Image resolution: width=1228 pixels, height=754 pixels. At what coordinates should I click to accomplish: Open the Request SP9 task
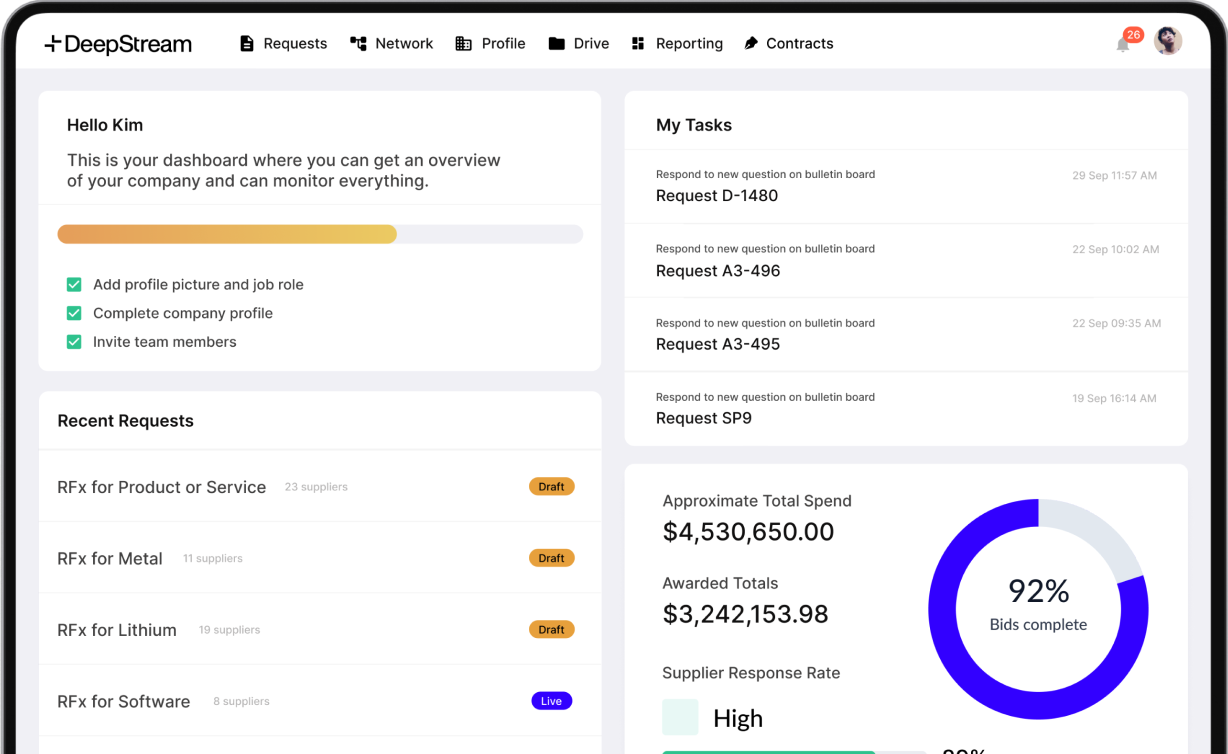[703, 418]
